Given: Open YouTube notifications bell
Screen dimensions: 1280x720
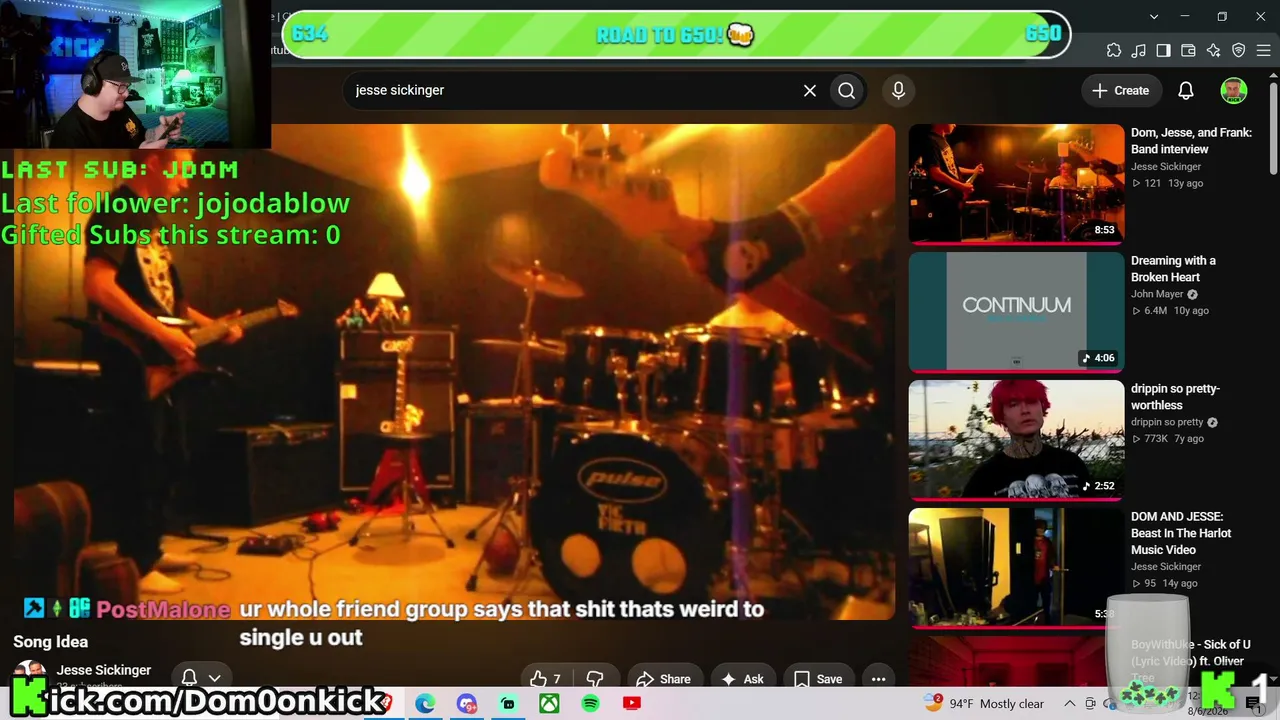Looking at the screenshot, I should coord(1186,90).
